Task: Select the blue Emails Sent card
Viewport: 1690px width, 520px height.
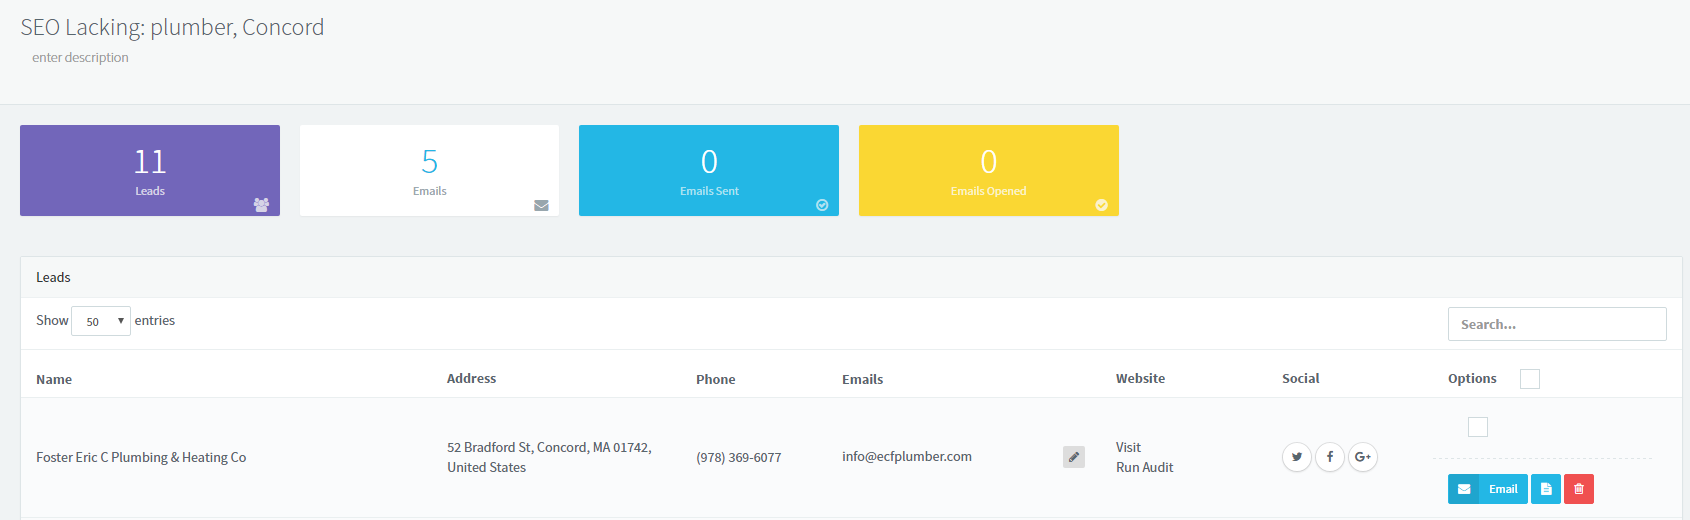Action: click(708, 170)
